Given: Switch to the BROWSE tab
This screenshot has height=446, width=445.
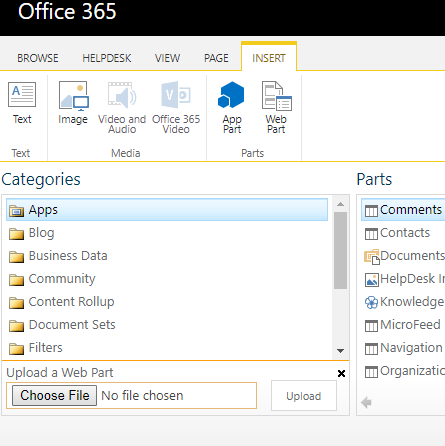Looking at the screenshot, I should 38,58.
